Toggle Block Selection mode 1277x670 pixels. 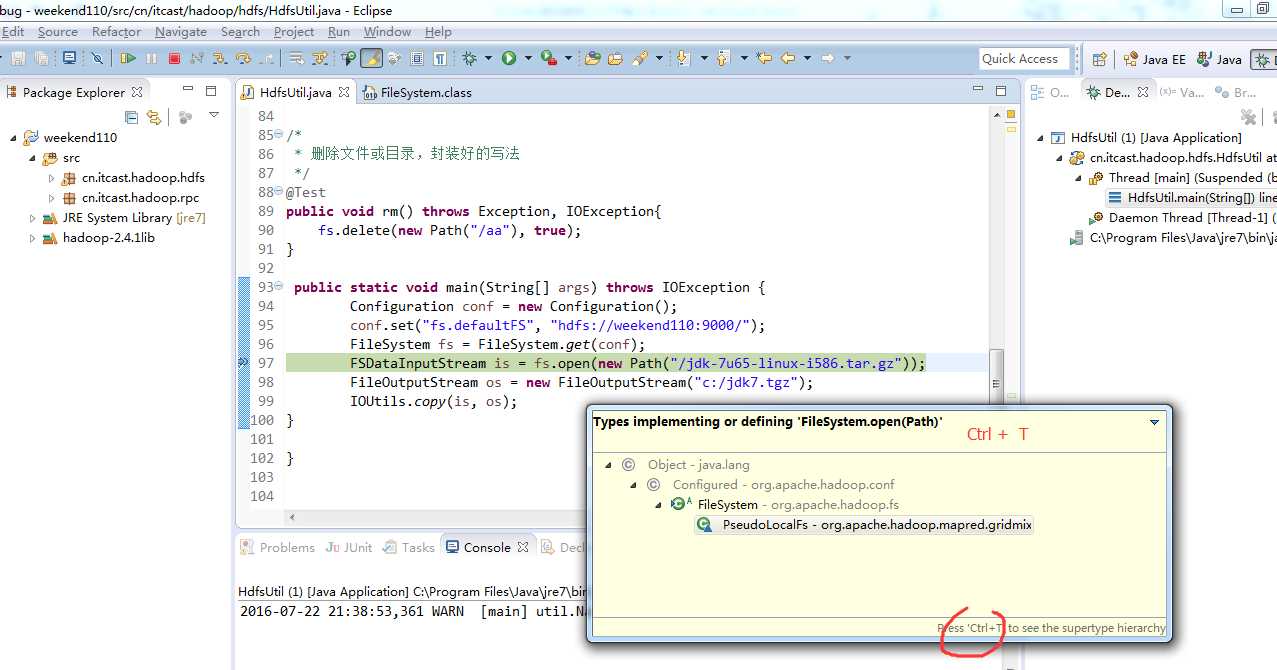pos(416,58)
